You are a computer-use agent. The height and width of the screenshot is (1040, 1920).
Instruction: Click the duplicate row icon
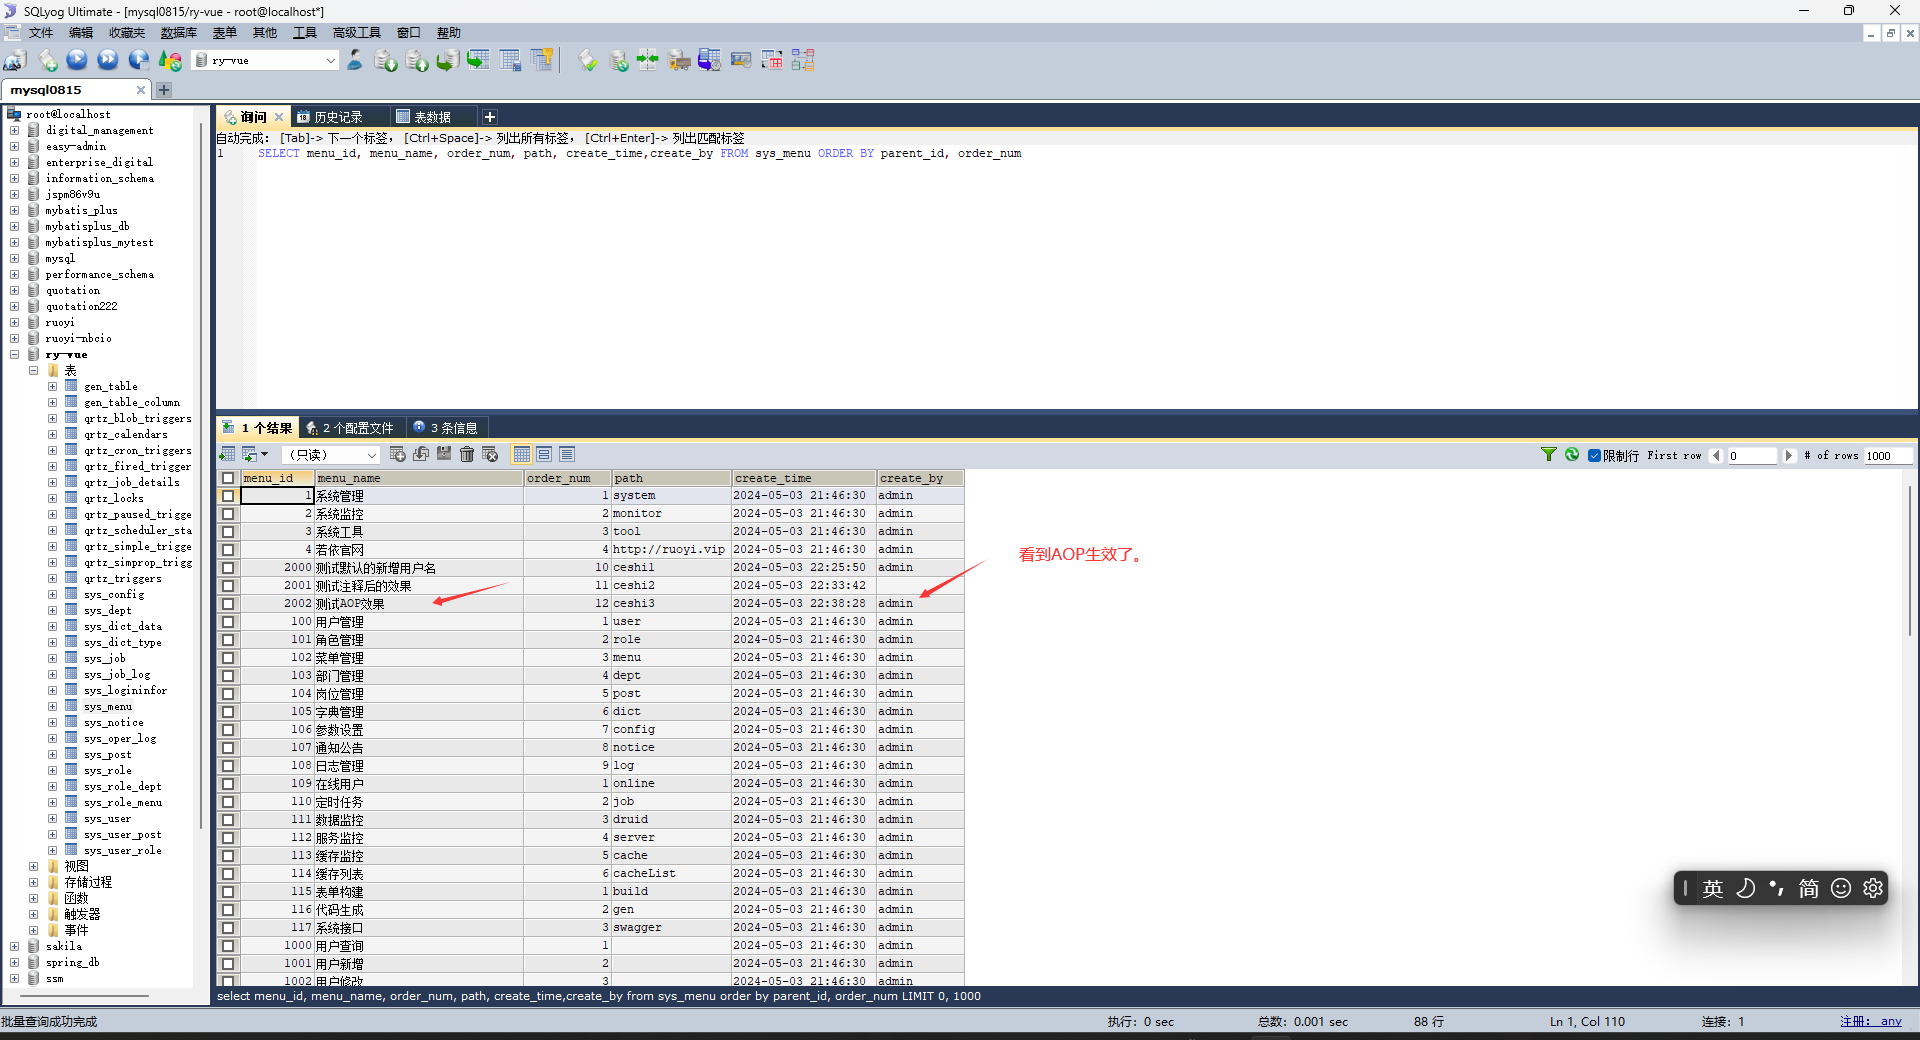pos(421,455)
